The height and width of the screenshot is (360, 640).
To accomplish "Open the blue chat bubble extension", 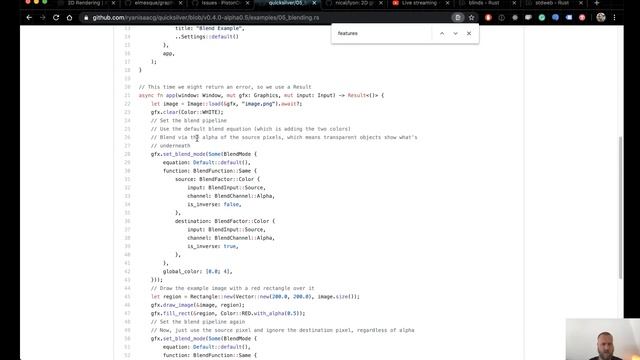I will click(x=555, y=18).
